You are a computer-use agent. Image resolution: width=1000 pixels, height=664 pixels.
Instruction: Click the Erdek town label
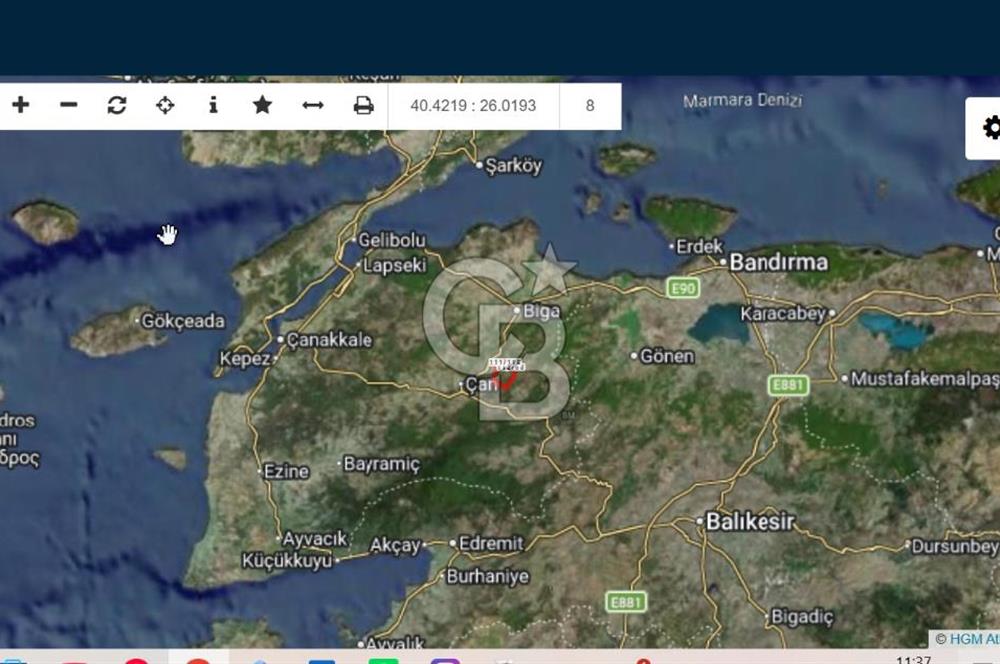click(x=699, y=246)
